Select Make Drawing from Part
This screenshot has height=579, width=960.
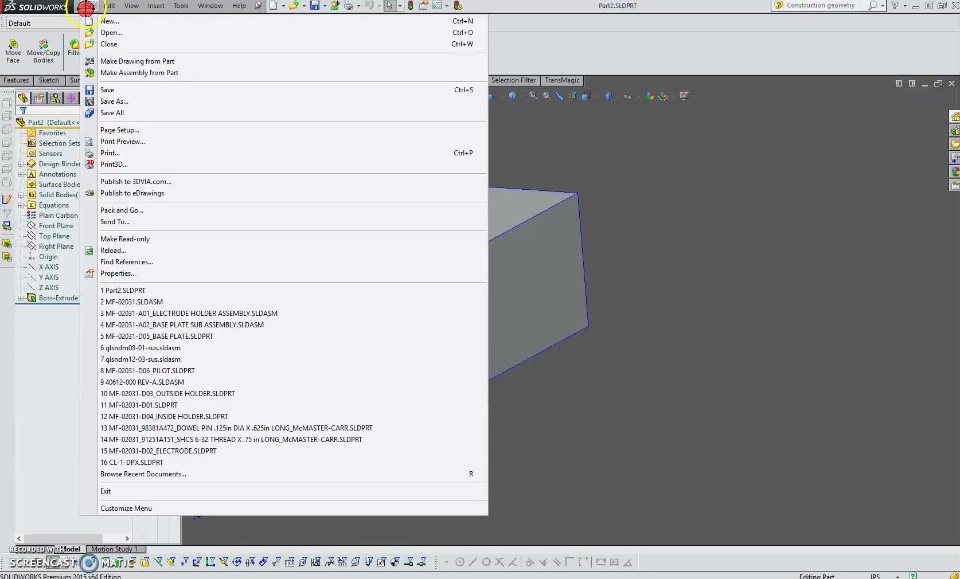pos(138,61)
